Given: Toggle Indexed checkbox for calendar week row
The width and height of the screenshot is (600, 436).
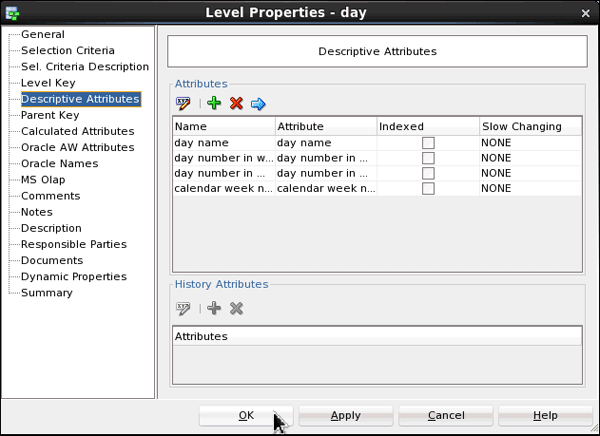Looking at the screenshot, I should tap(428, 188).
